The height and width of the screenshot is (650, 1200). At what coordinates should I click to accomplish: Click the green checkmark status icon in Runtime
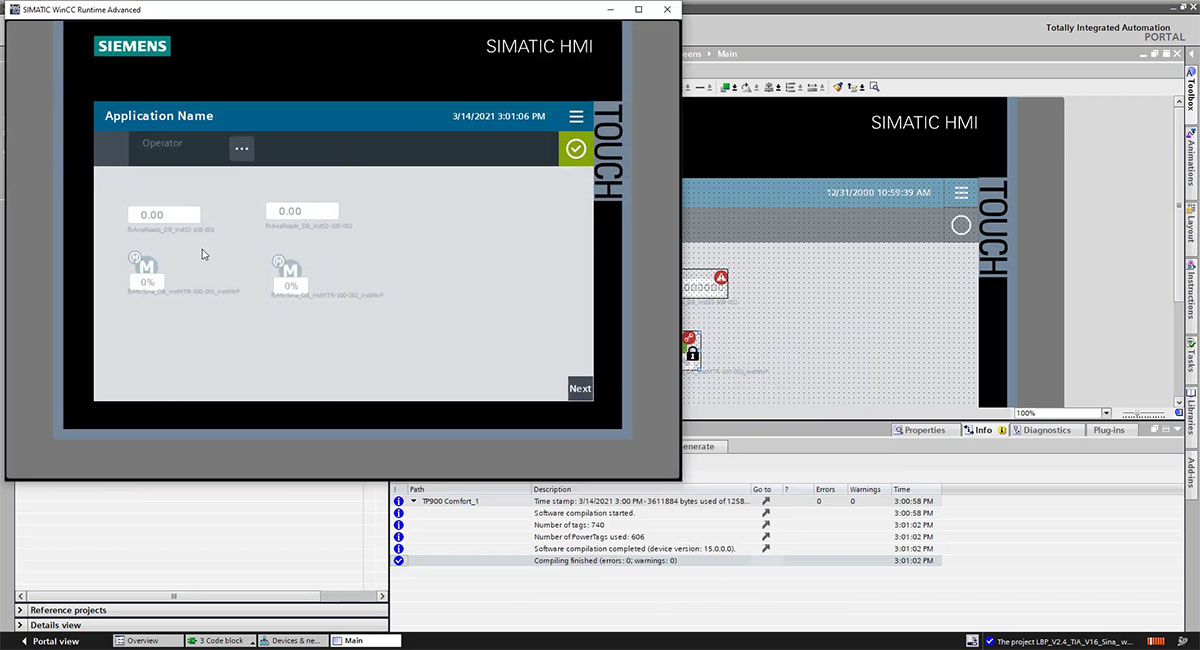576,149
